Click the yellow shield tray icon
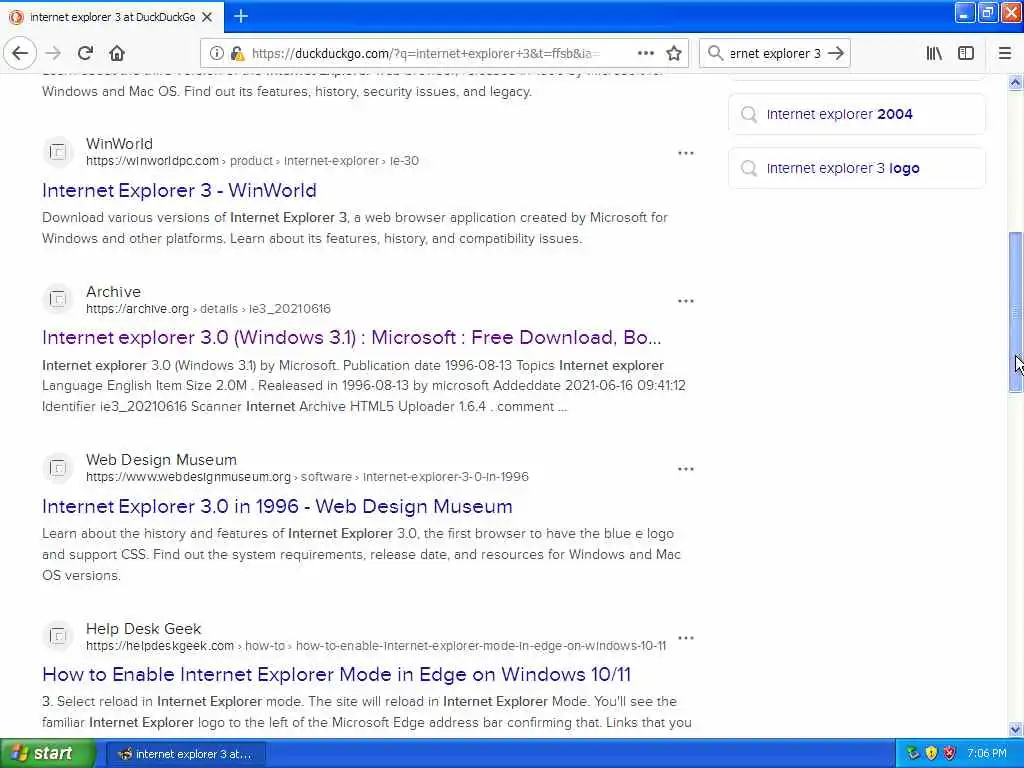This screenshot has height=768, width=1024. coord(931,754)
